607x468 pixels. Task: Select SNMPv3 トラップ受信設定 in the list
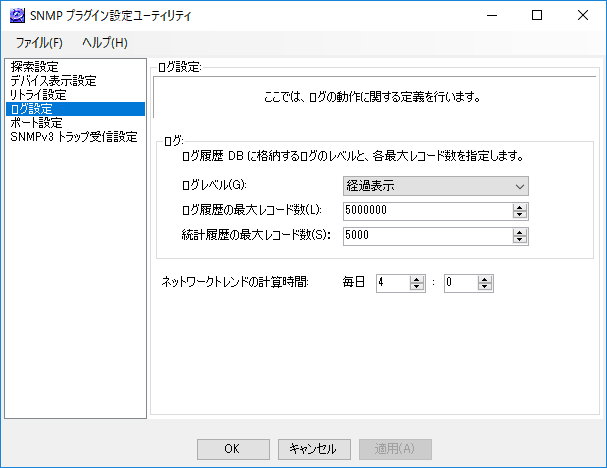click(75, 137)
